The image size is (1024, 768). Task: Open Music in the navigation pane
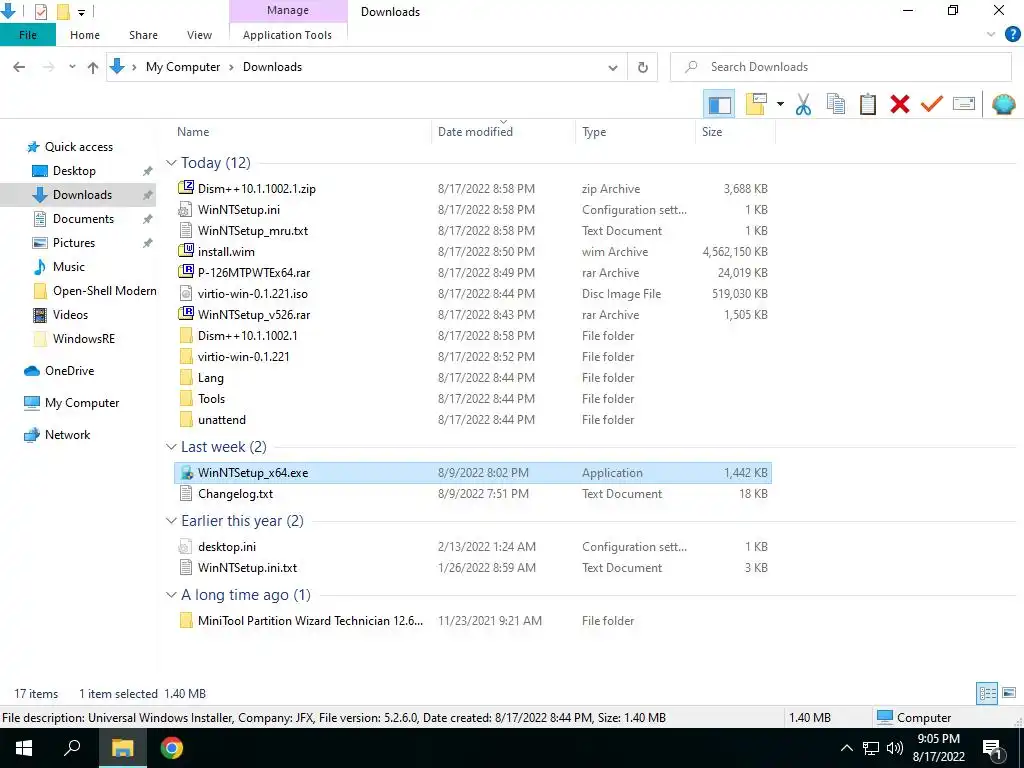coord(69,267)
